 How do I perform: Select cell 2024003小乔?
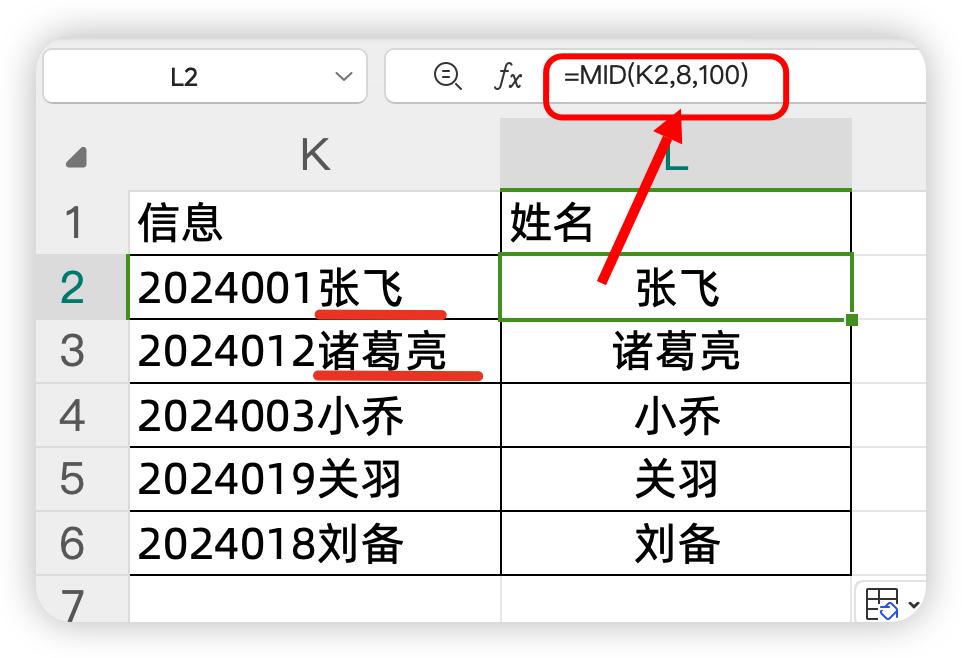pyautogui.click(x=315, y=416)
